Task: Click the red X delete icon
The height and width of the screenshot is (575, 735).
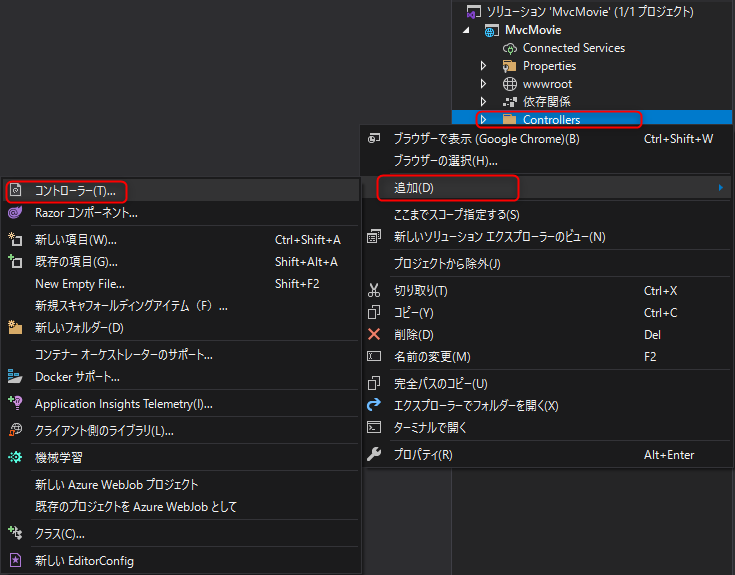Action: [374, 334]
